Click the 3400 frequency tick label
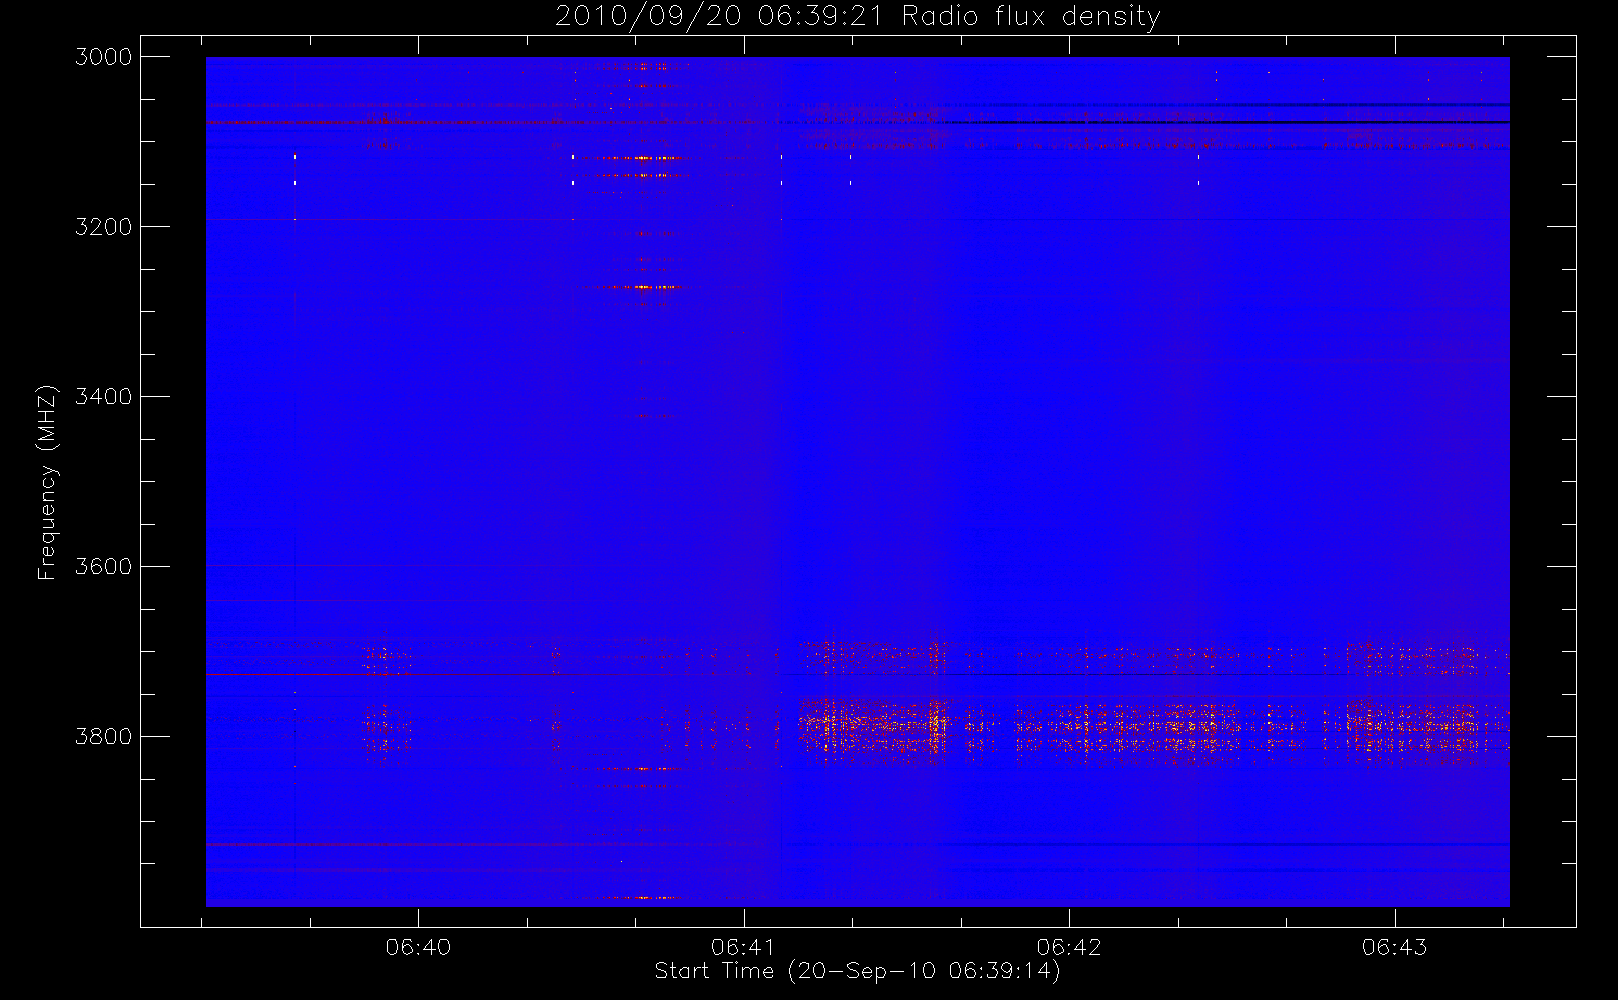The width and height of the screenshot is (1618, 1000). 104,397
